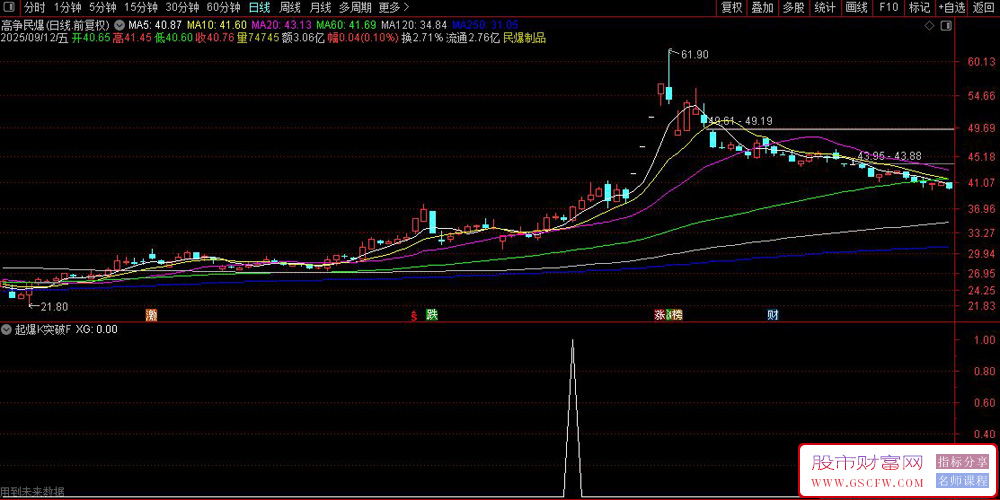The height and width of the screenshot is (500, 1000).
Task: Click the 榜 event marker
Action: coord(677,314)
